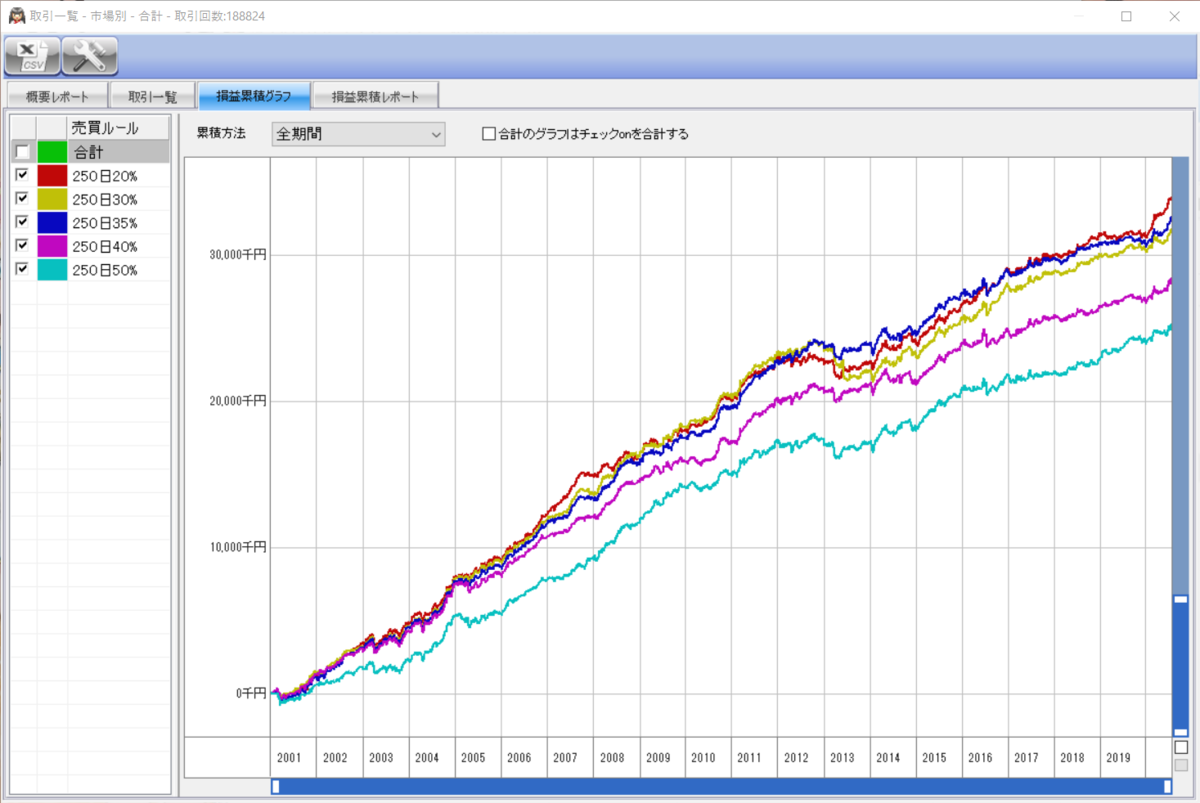Export results with the CSV icon
The width and height of the screenshot is (1200, 803).
(x=33, y=56)
